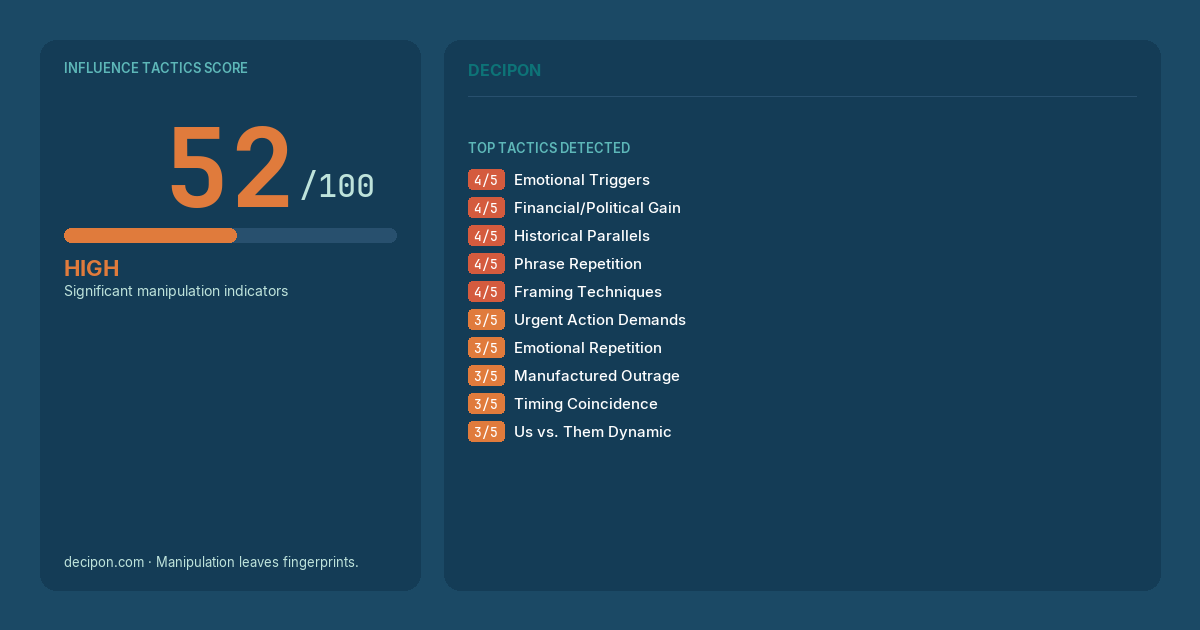The image size is (1200, 630).
Task: Click the 4/5 badge beside Historical Parallels
Action: click(x=486, y=236)
